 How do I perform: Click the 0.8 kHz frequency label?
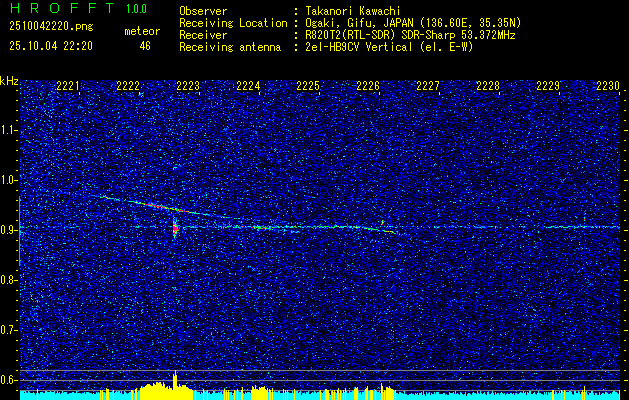[9, 280]
